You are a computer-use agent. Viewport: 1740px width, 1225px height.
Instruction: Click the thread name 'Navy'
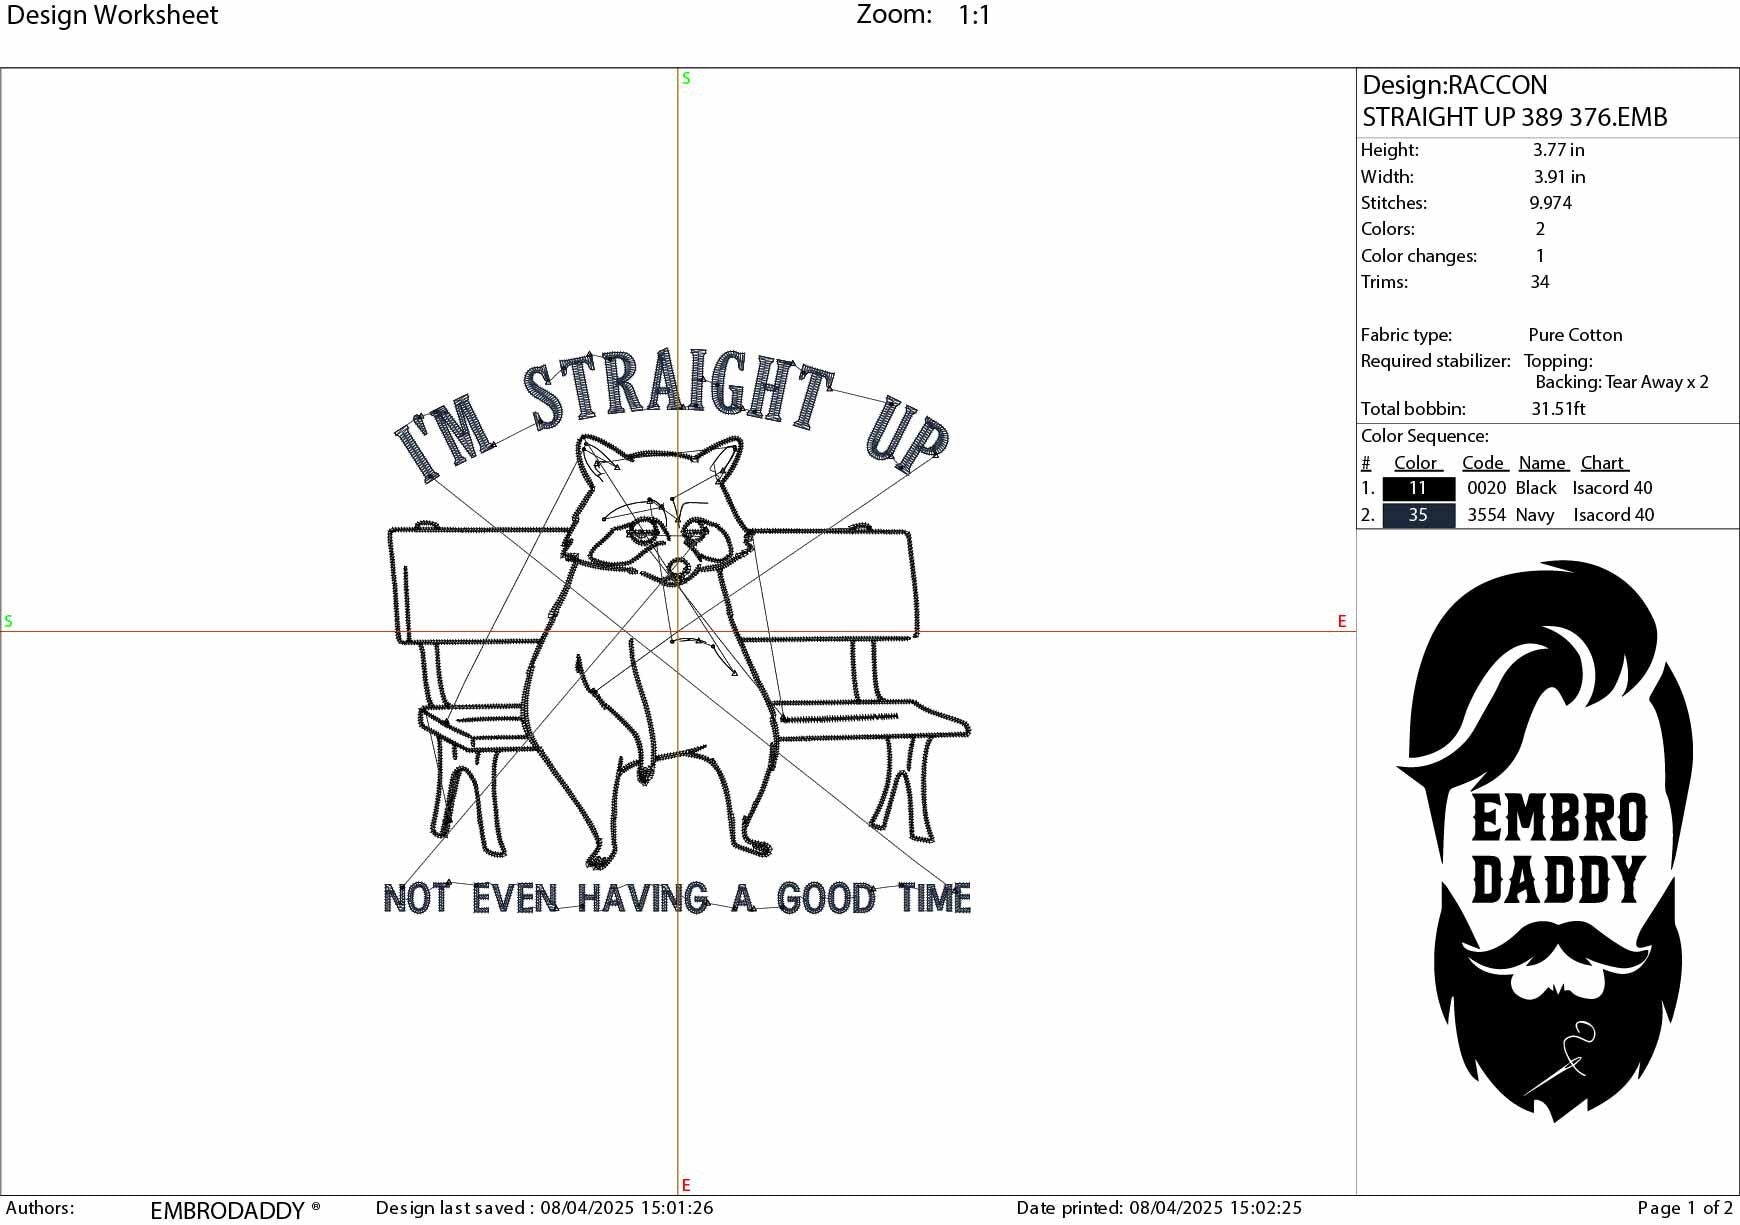1535,515
